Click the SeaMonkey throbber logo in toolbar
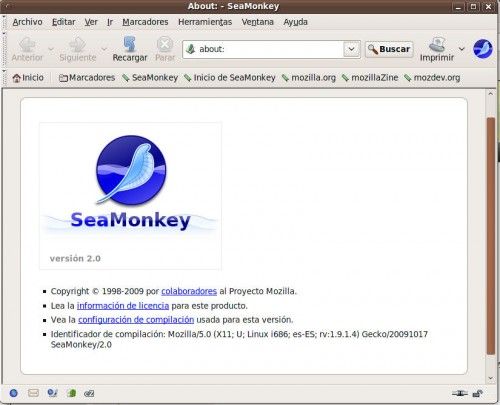 coord(483,49)
